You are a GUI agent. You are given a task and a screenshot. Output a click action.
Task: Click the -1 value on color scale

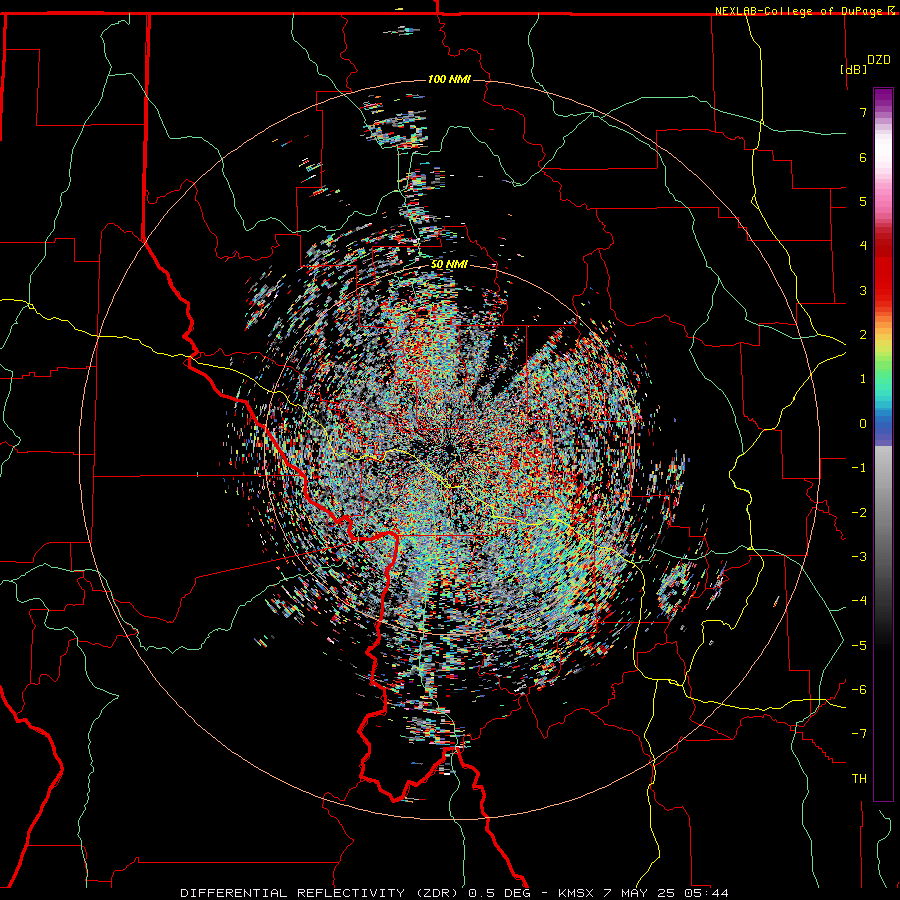click(x=859, y=468)
